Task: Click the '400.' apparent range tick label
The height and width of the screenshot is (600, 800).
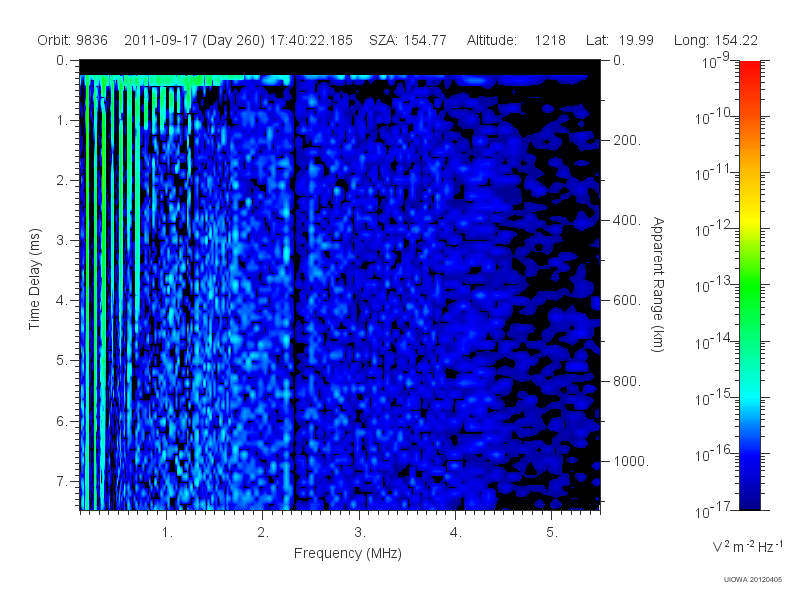Action: [x=627, y=220]
